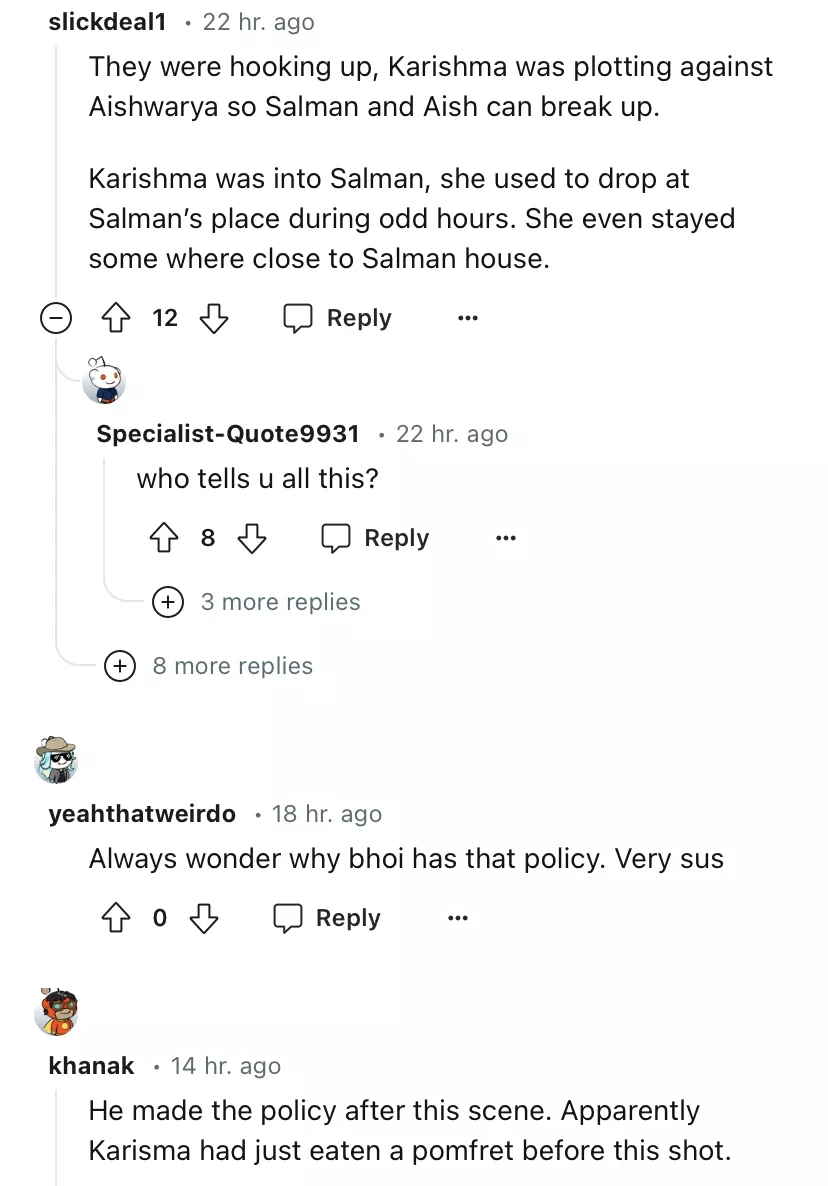Open more options on yeahthatweirdo's comment
828x1186 pixels.
tap(457, 919)
